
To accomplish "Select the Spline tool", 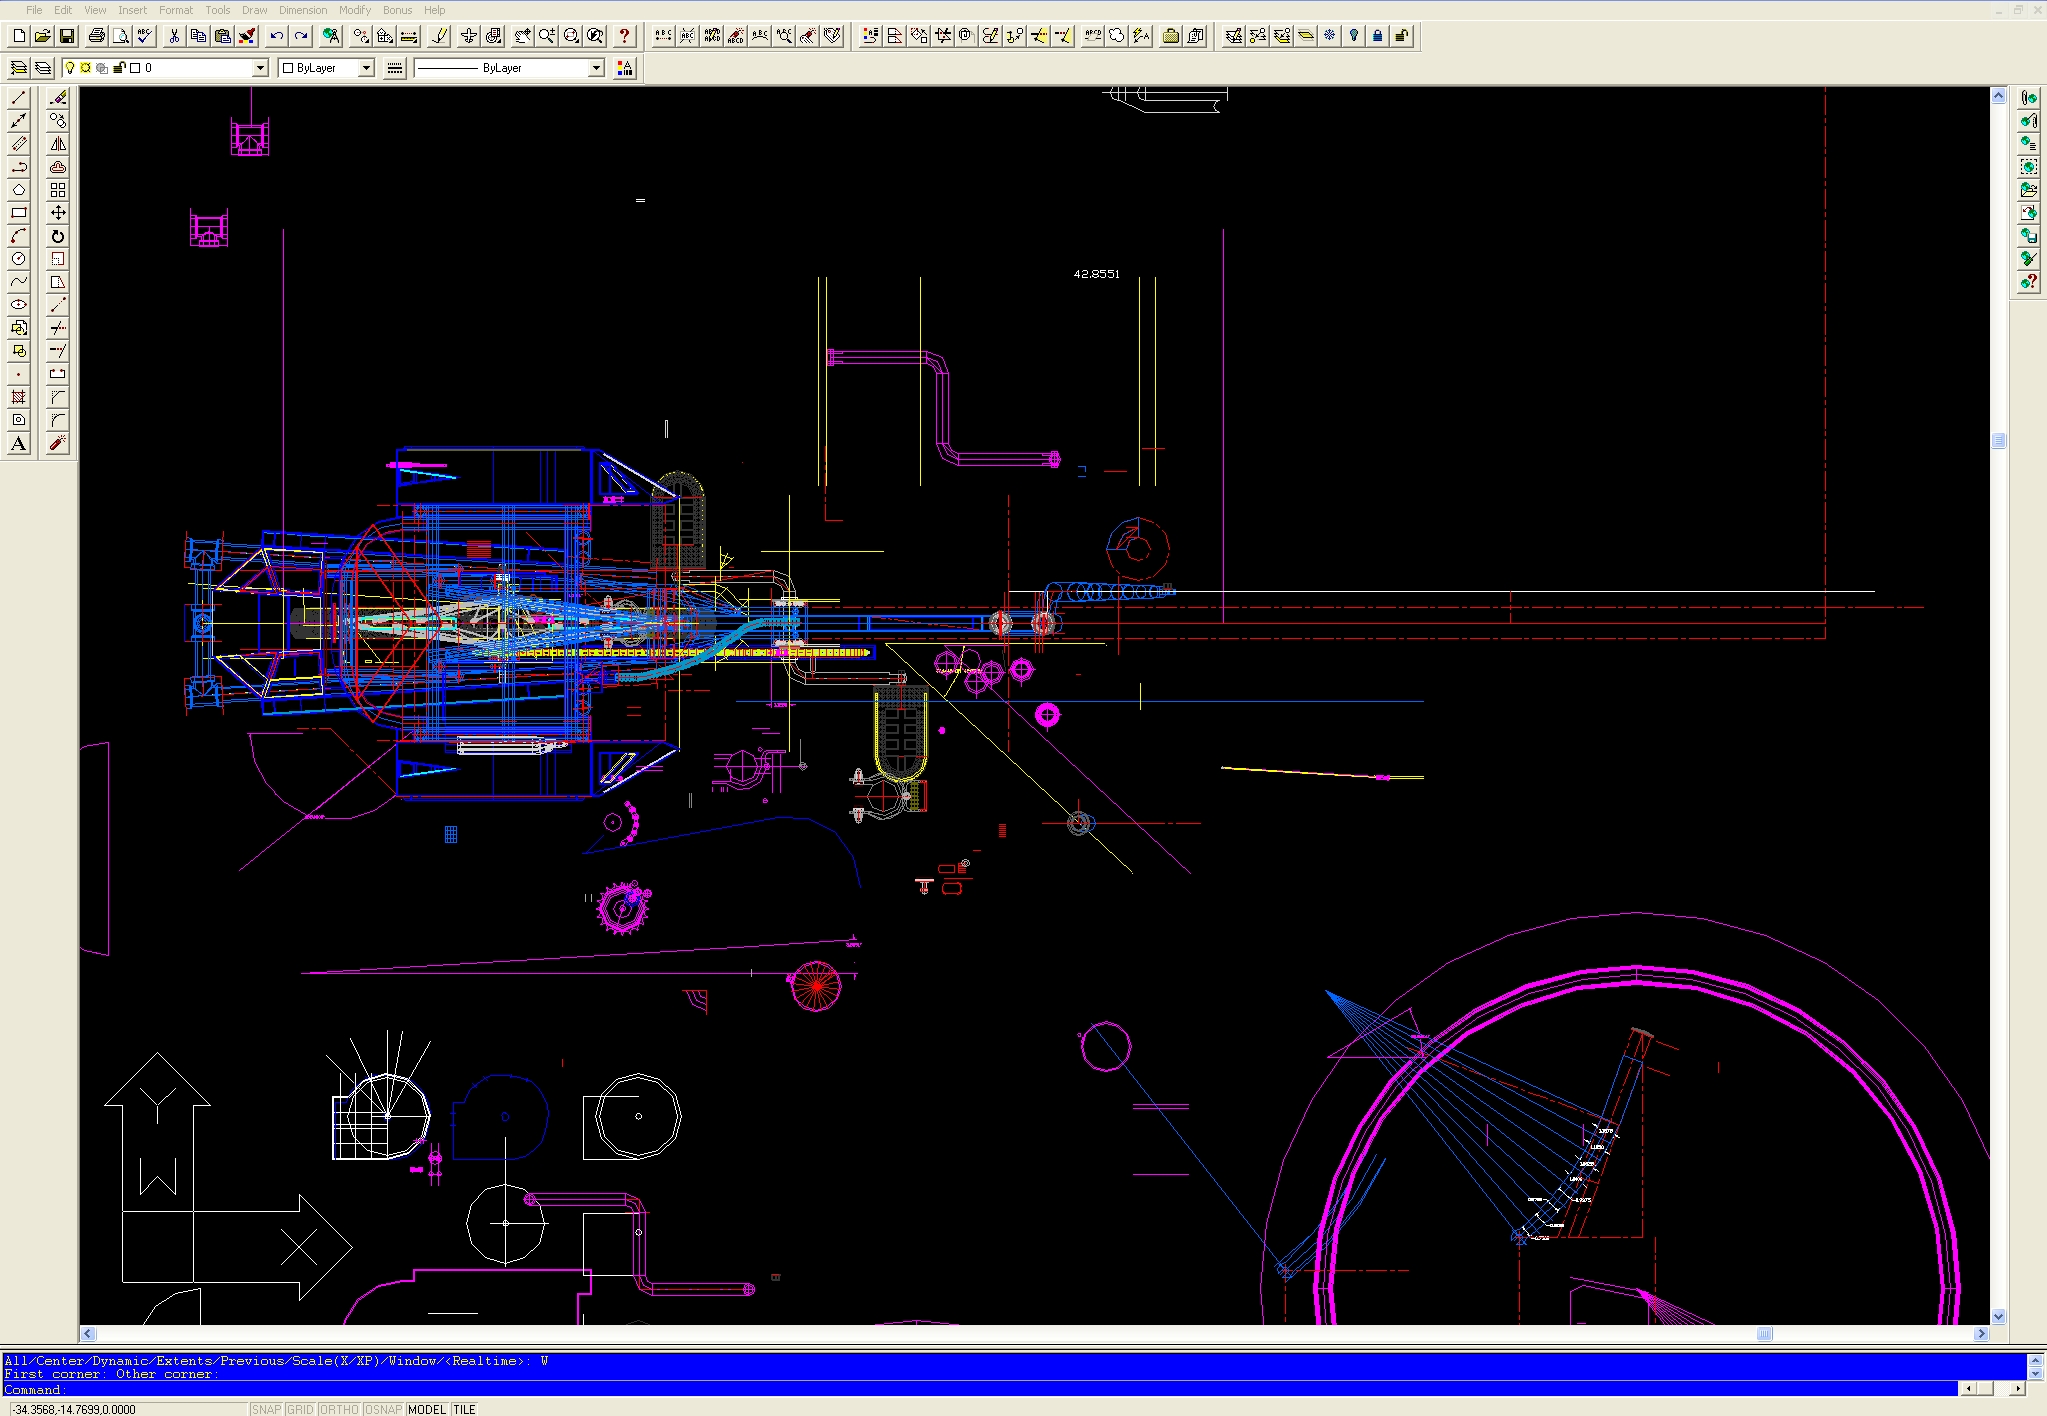I will (x=18, y=281).
